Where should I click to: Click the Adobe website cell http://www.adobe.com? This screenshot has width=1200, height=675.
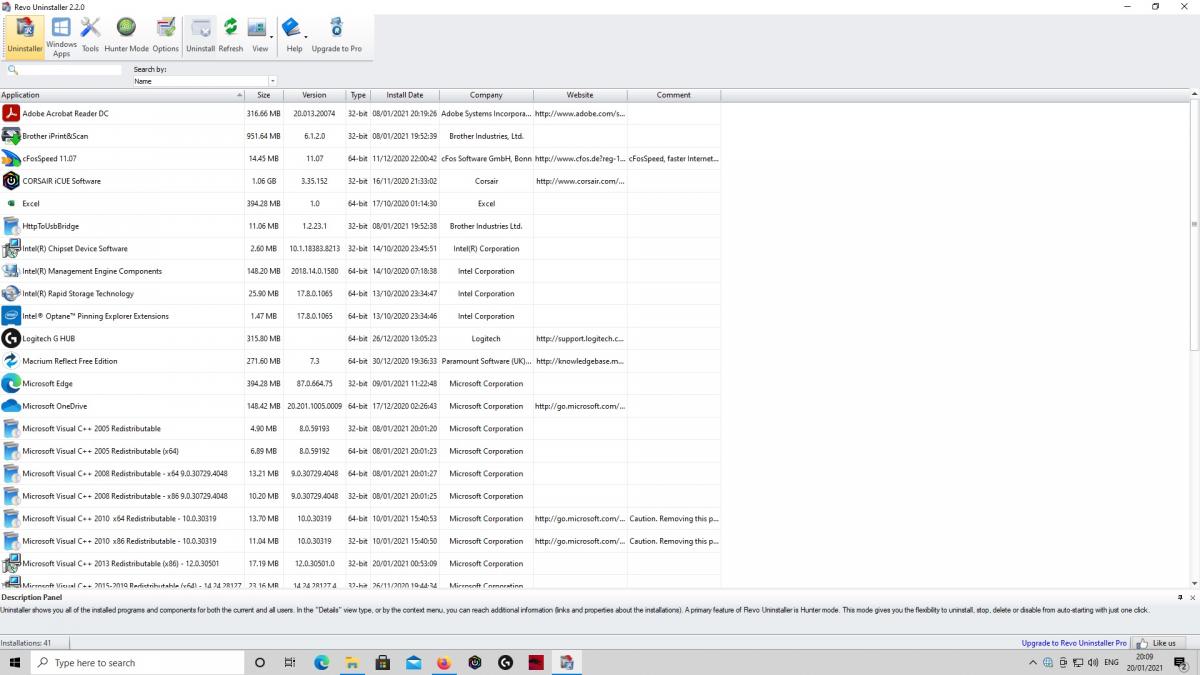point(580,113)
